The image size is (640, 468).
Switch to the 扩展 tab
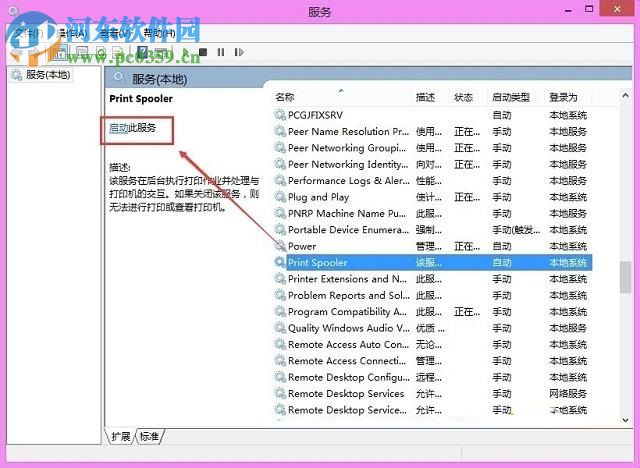[120, 437]
